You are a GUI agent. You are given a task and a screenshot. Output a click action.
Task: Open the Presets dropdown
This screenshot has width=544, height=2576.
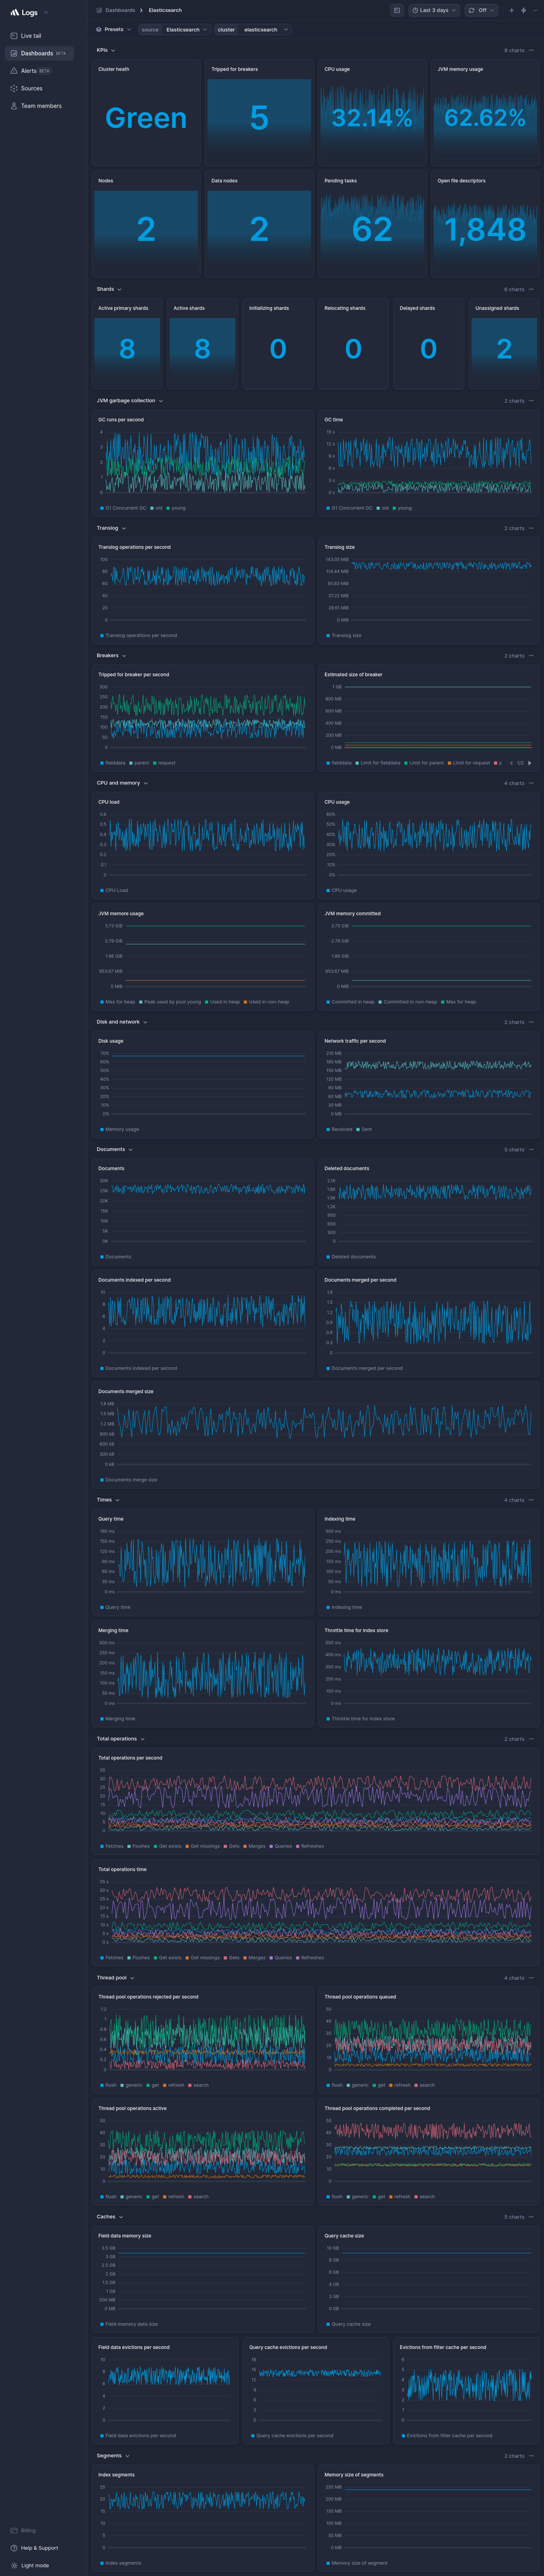click(113, 29)
